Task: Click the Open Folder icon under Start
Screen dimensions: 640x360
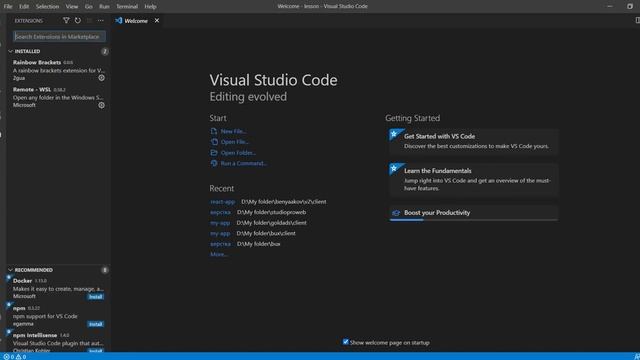Action: (x=214, y=152)
